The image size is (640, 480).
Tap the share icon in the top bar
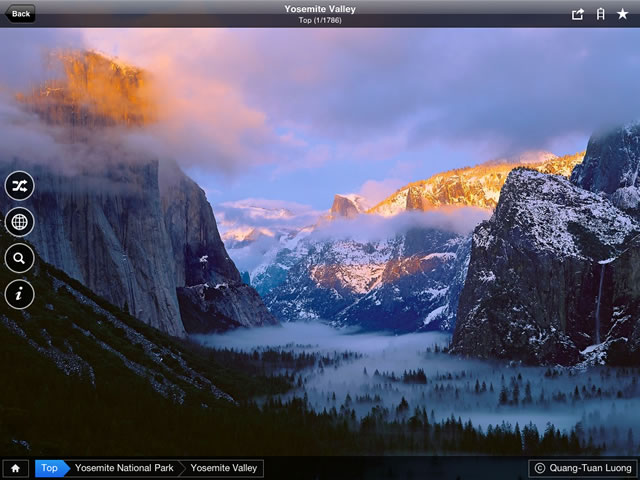pyautogui.click(x=577, y=14)
